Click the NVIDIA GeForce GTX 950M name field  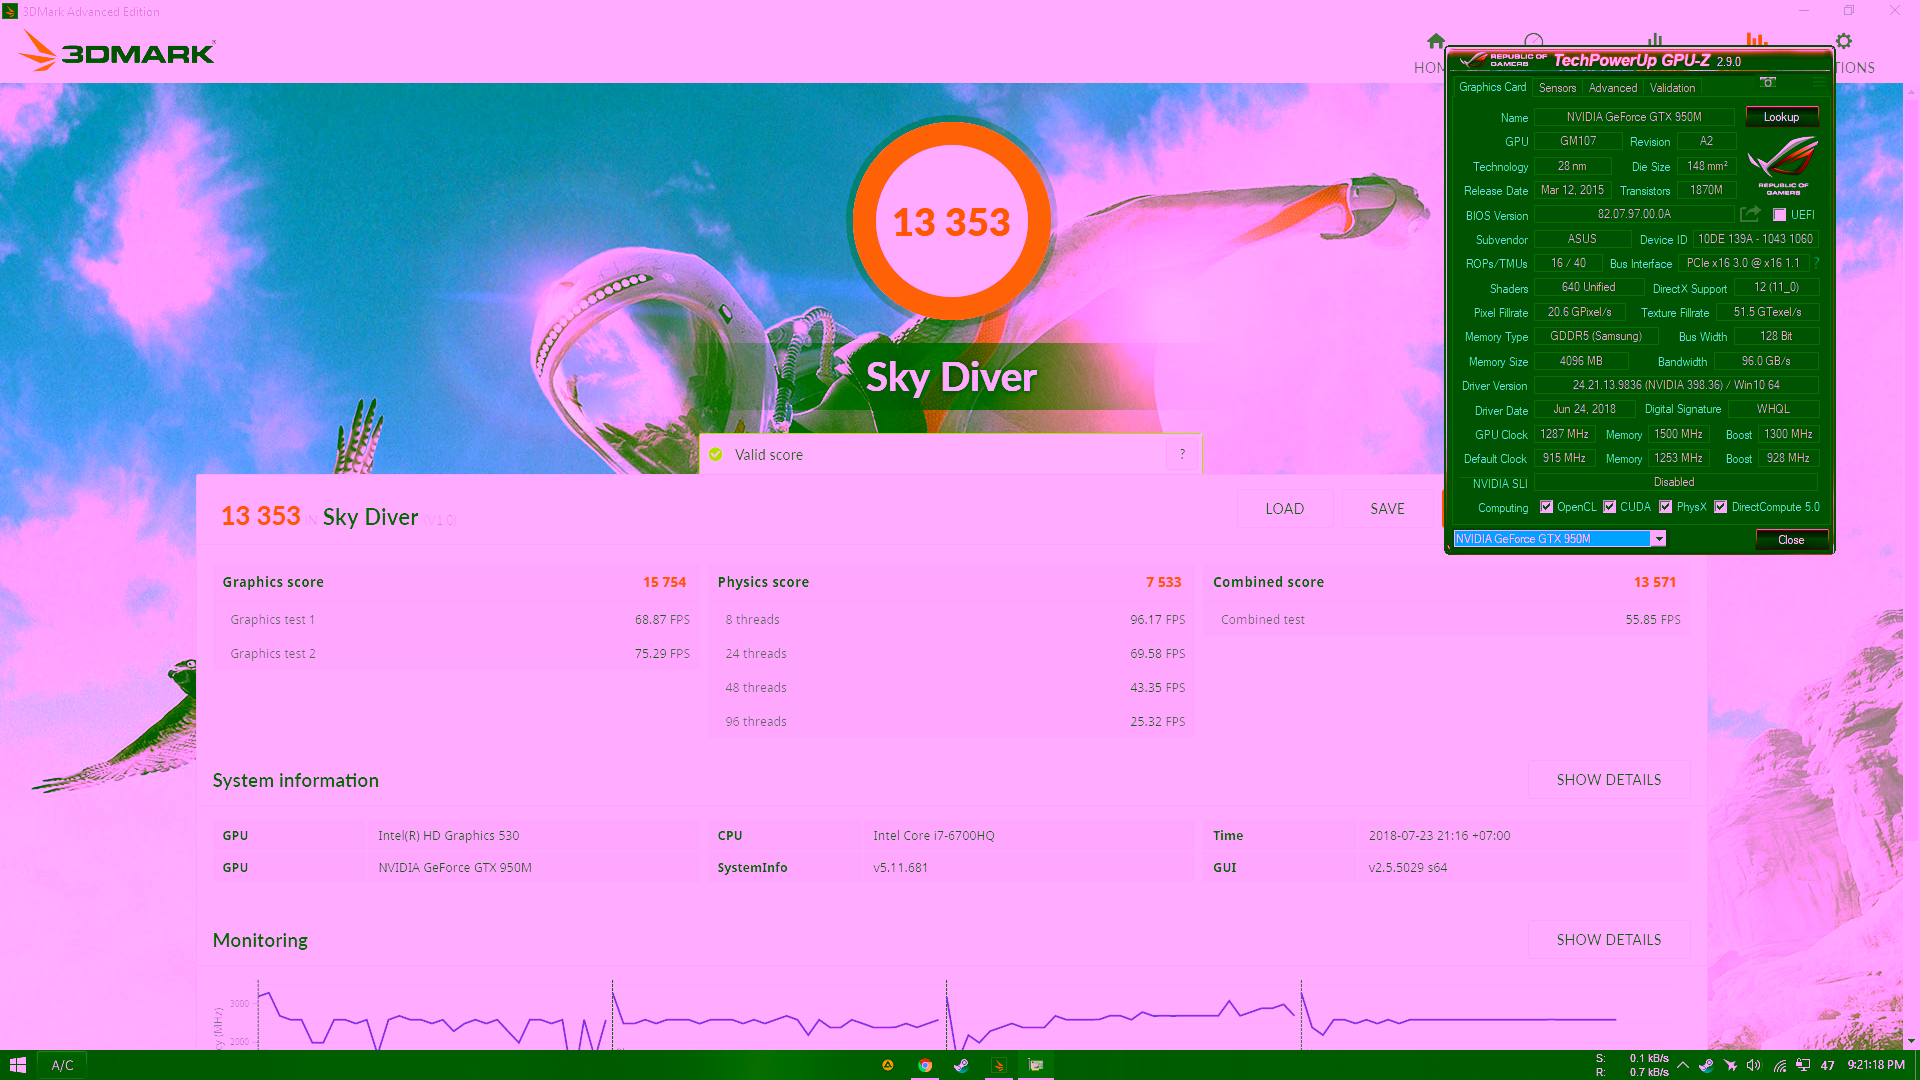click(x=1634, y=117)
